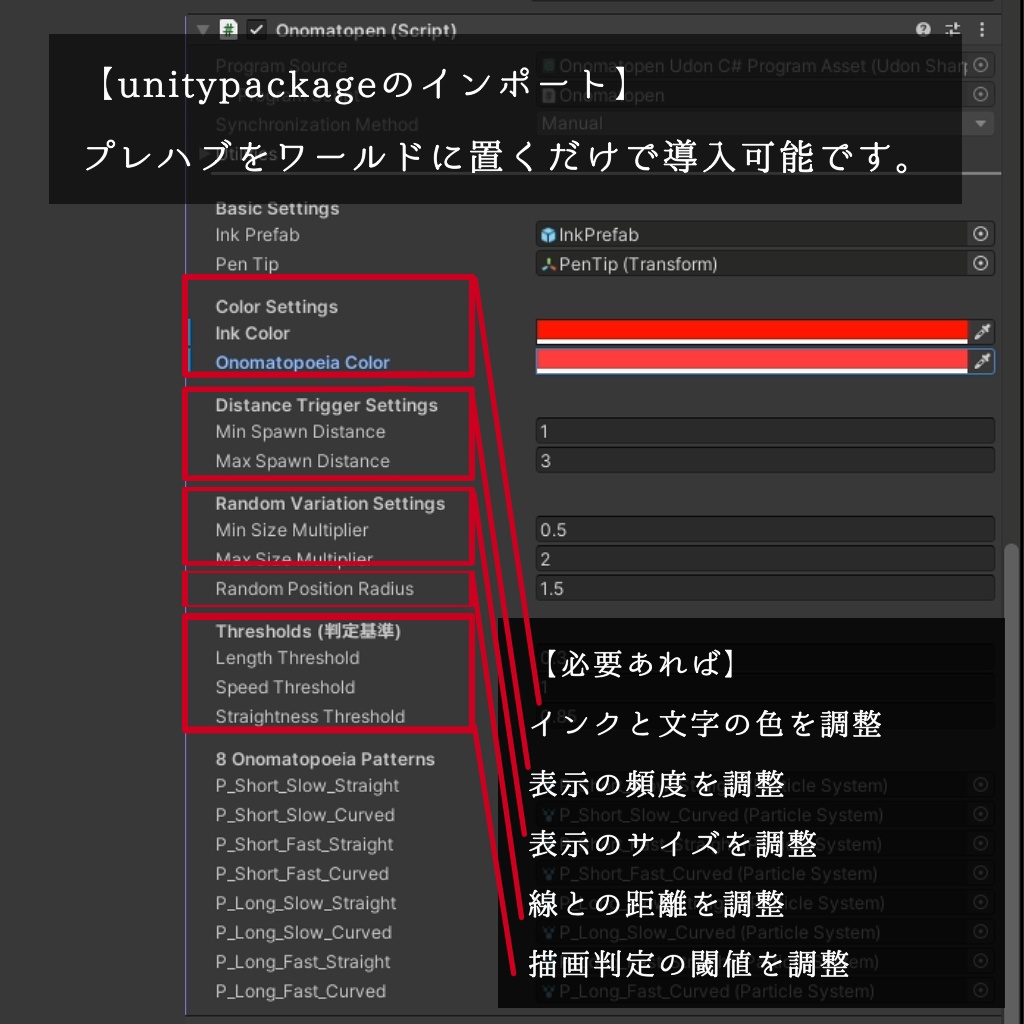
Task: Open the object picker for Pen Tip
Action: (x=981, y=264)
